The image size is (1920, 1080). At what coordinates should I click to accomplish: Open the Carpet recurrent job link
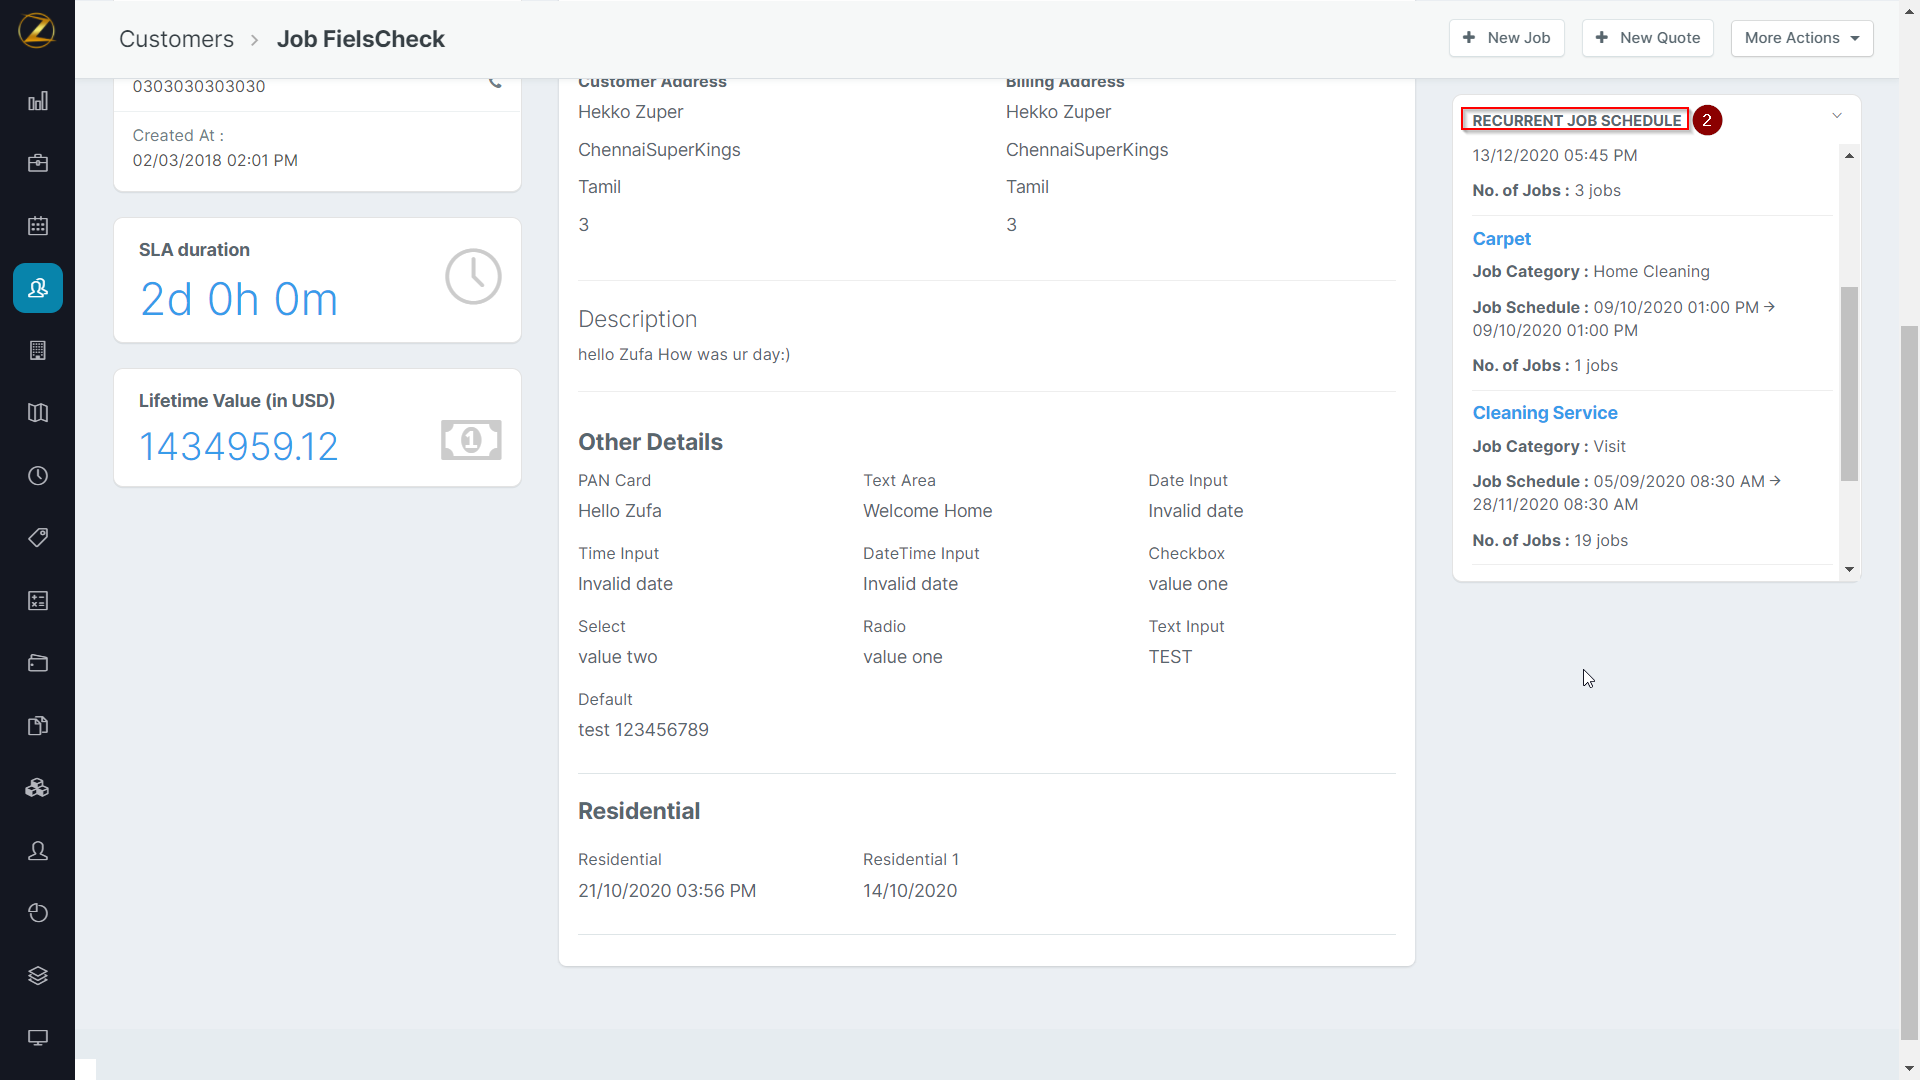[1501, 239]
